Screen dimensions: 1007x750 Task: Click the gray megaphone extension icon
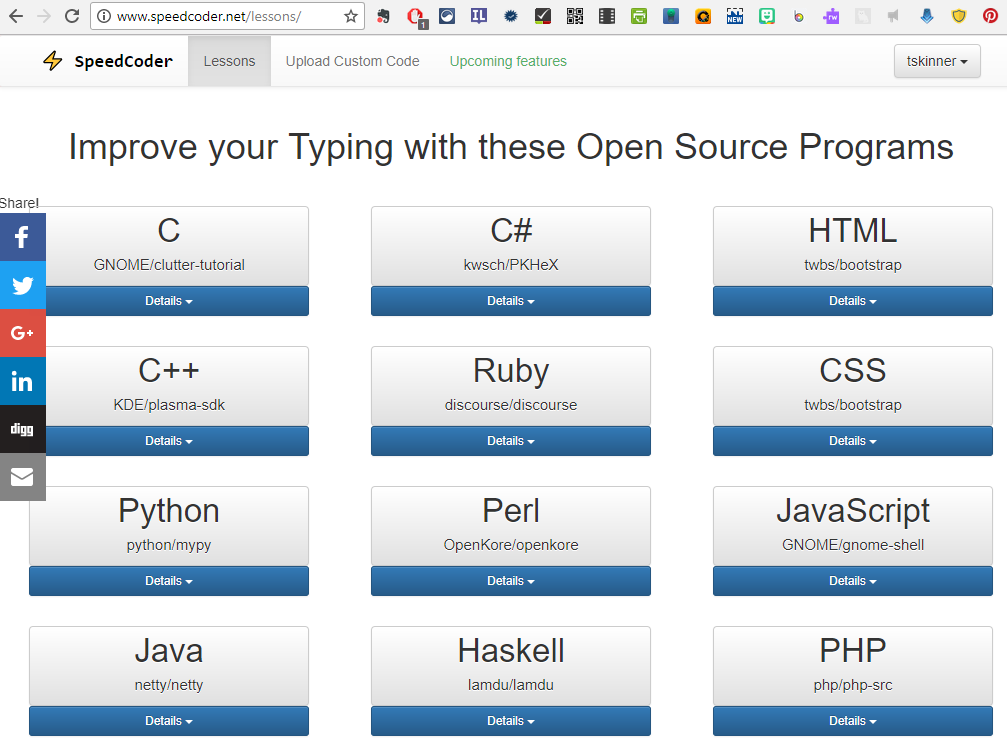(x=893, y=16)
